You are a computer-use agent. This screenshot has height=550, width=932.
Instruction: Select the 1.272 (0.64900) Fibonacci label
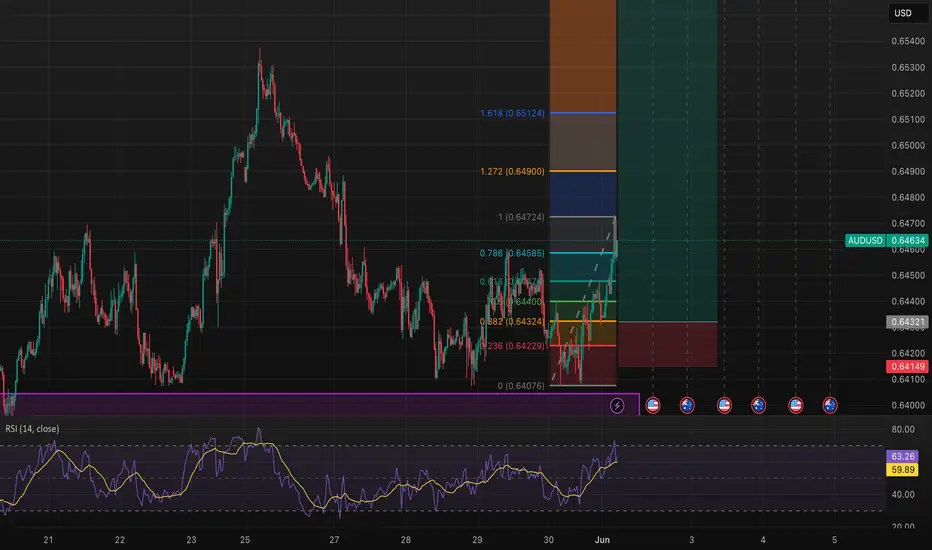512,171
